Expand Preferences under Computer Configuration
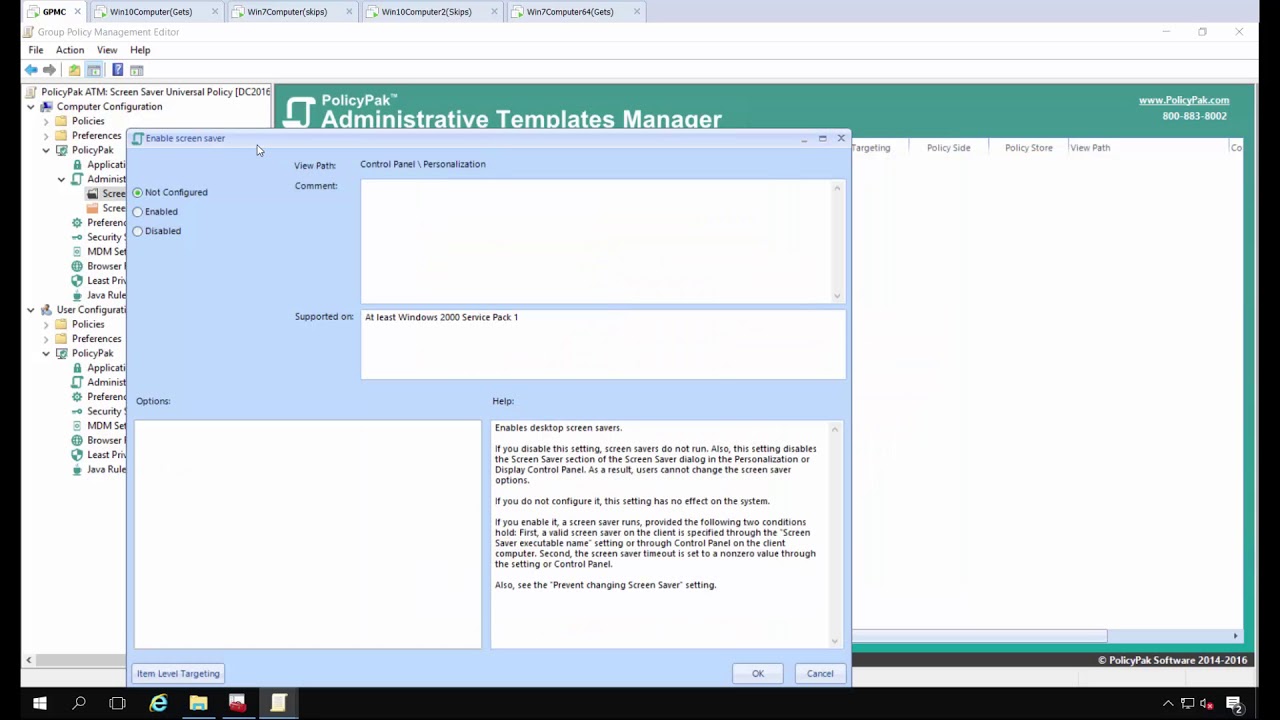The height and width of the screenshot is (720, 1280). [x=46, y=136]
